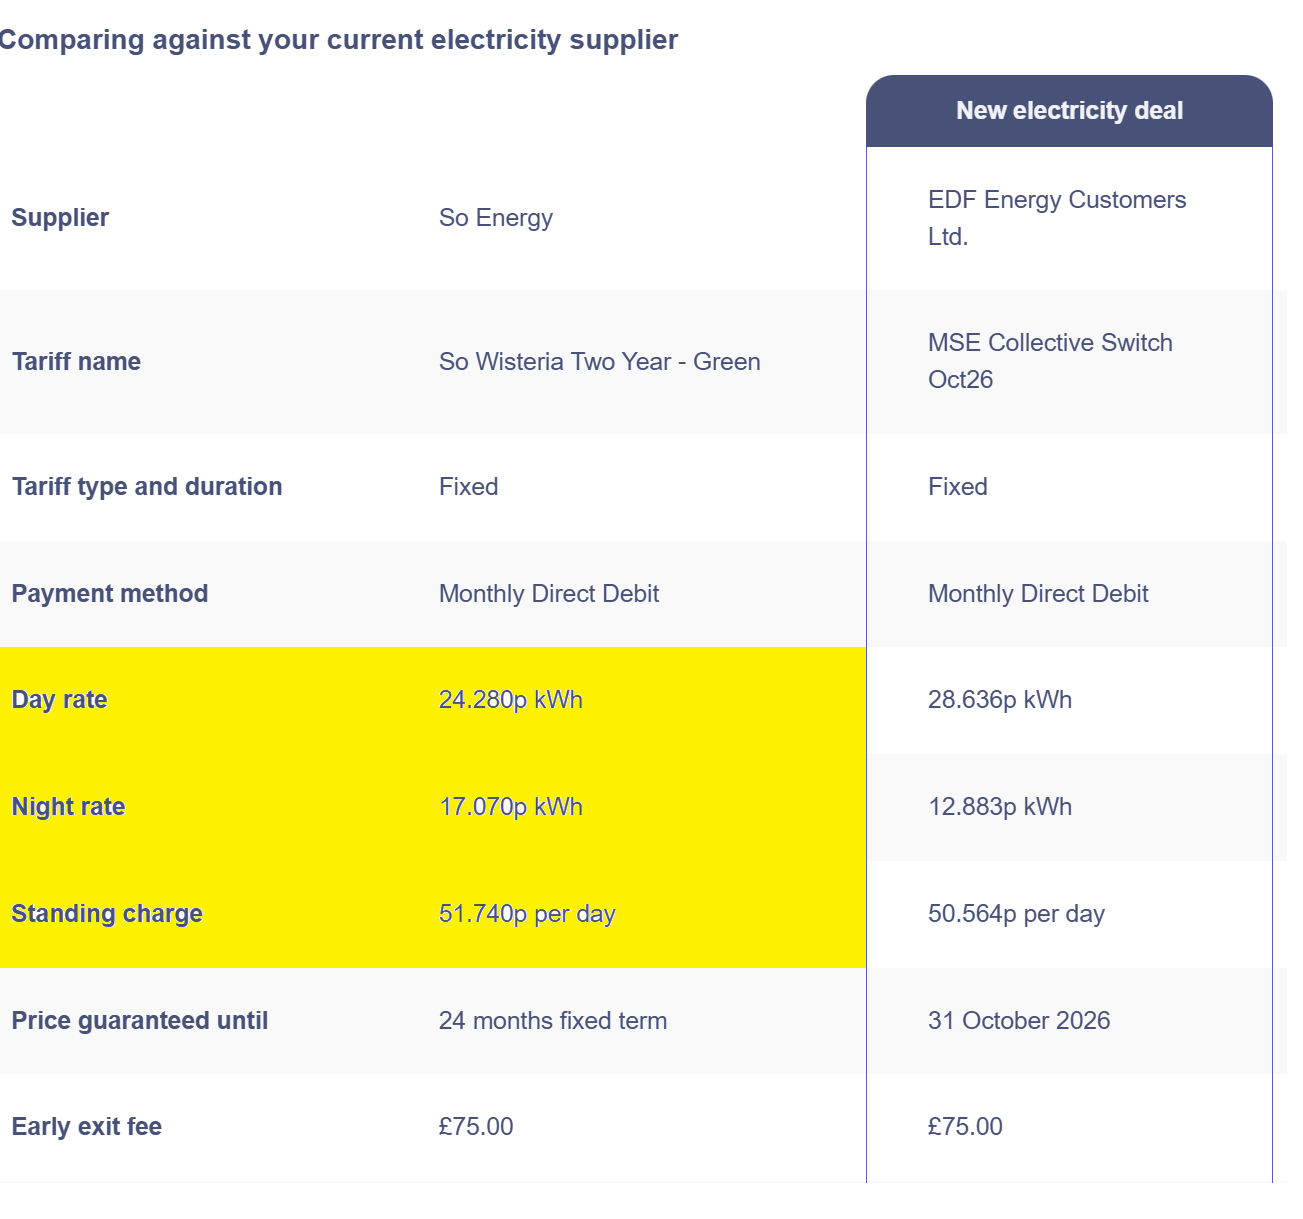Click the Payment method row label
The width and height of the screenshot is (1303, 1219).
(110, 594)
